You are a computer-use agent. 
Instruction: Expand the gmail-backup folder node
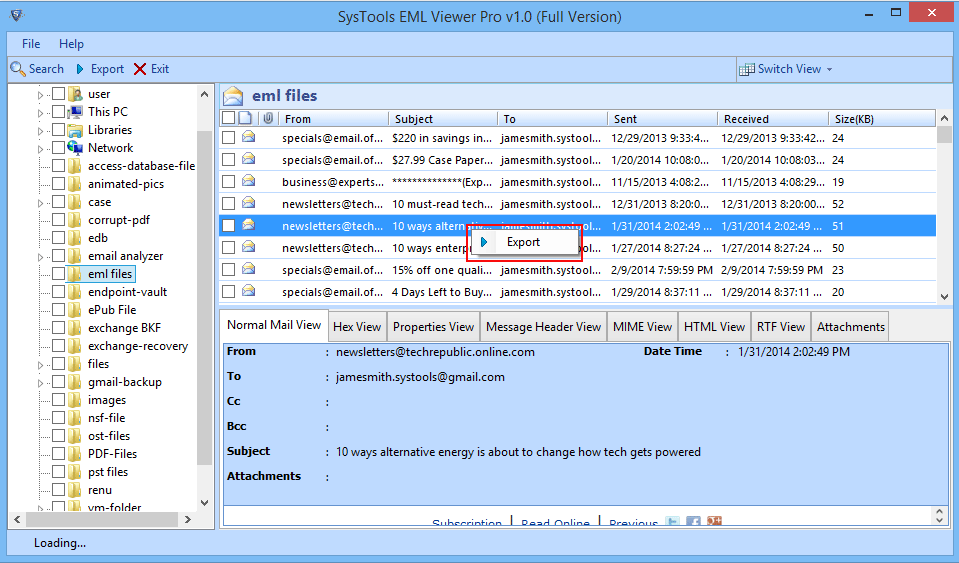[40, 383]
